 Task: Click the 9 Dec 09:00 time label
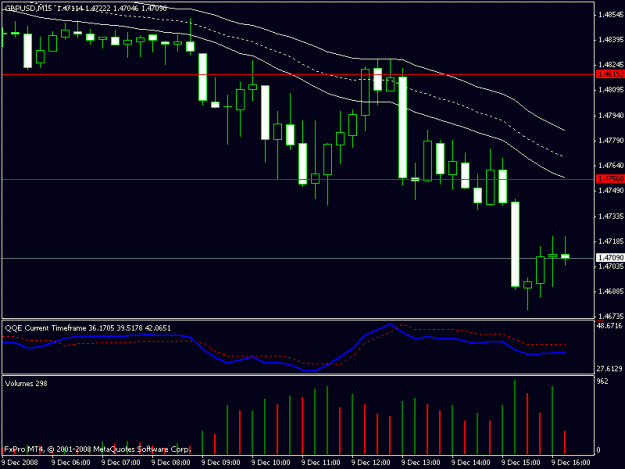click(x=221, y=462)
